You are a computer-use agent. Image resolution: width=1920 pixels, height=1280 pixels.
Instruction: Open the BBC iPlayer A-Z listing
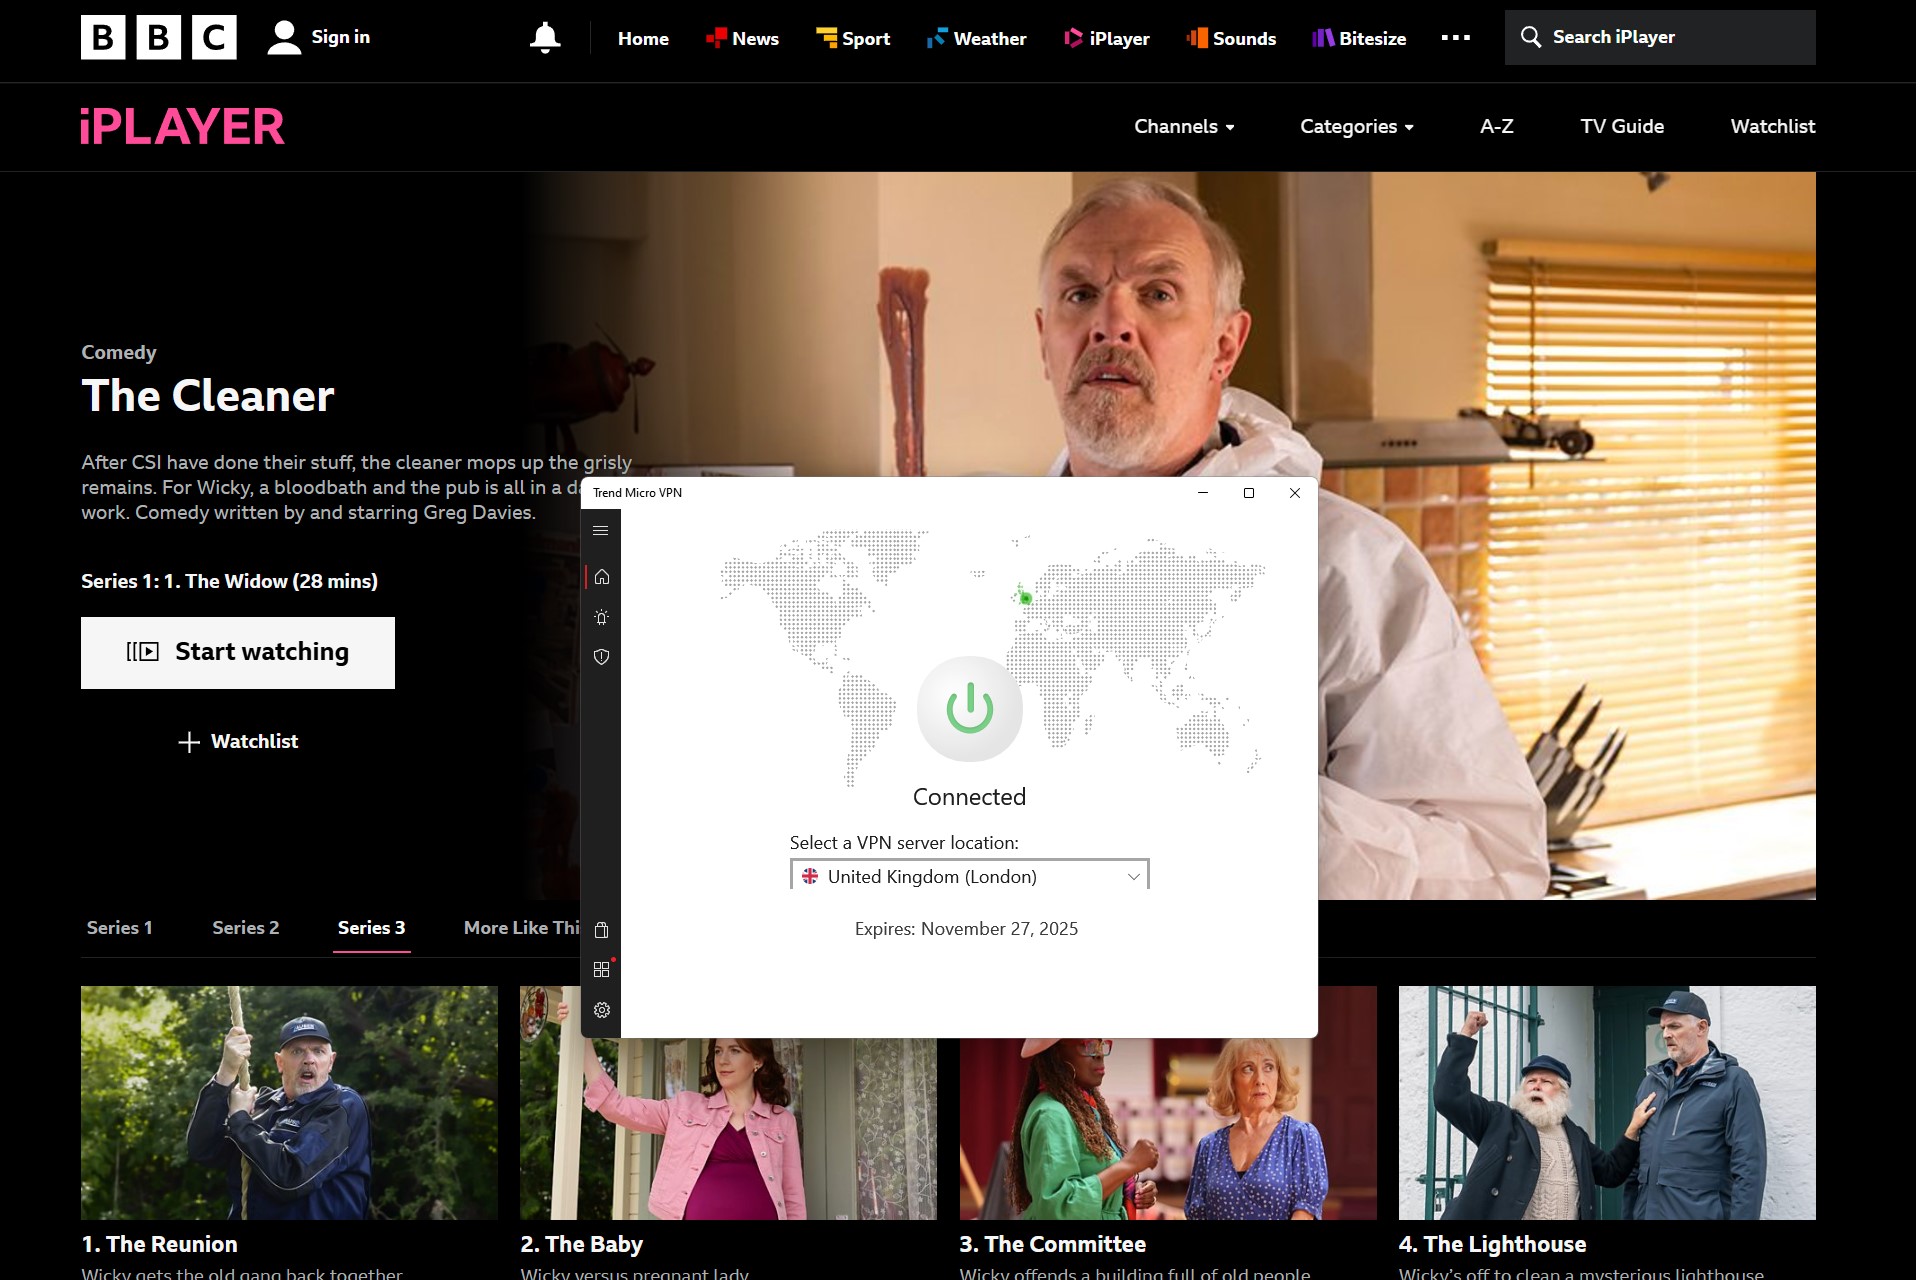coord(1496,127)
